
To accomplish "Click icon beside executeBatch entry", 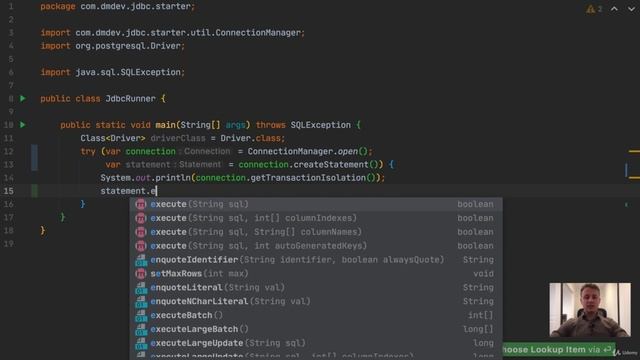I will [x=141, y=315].
